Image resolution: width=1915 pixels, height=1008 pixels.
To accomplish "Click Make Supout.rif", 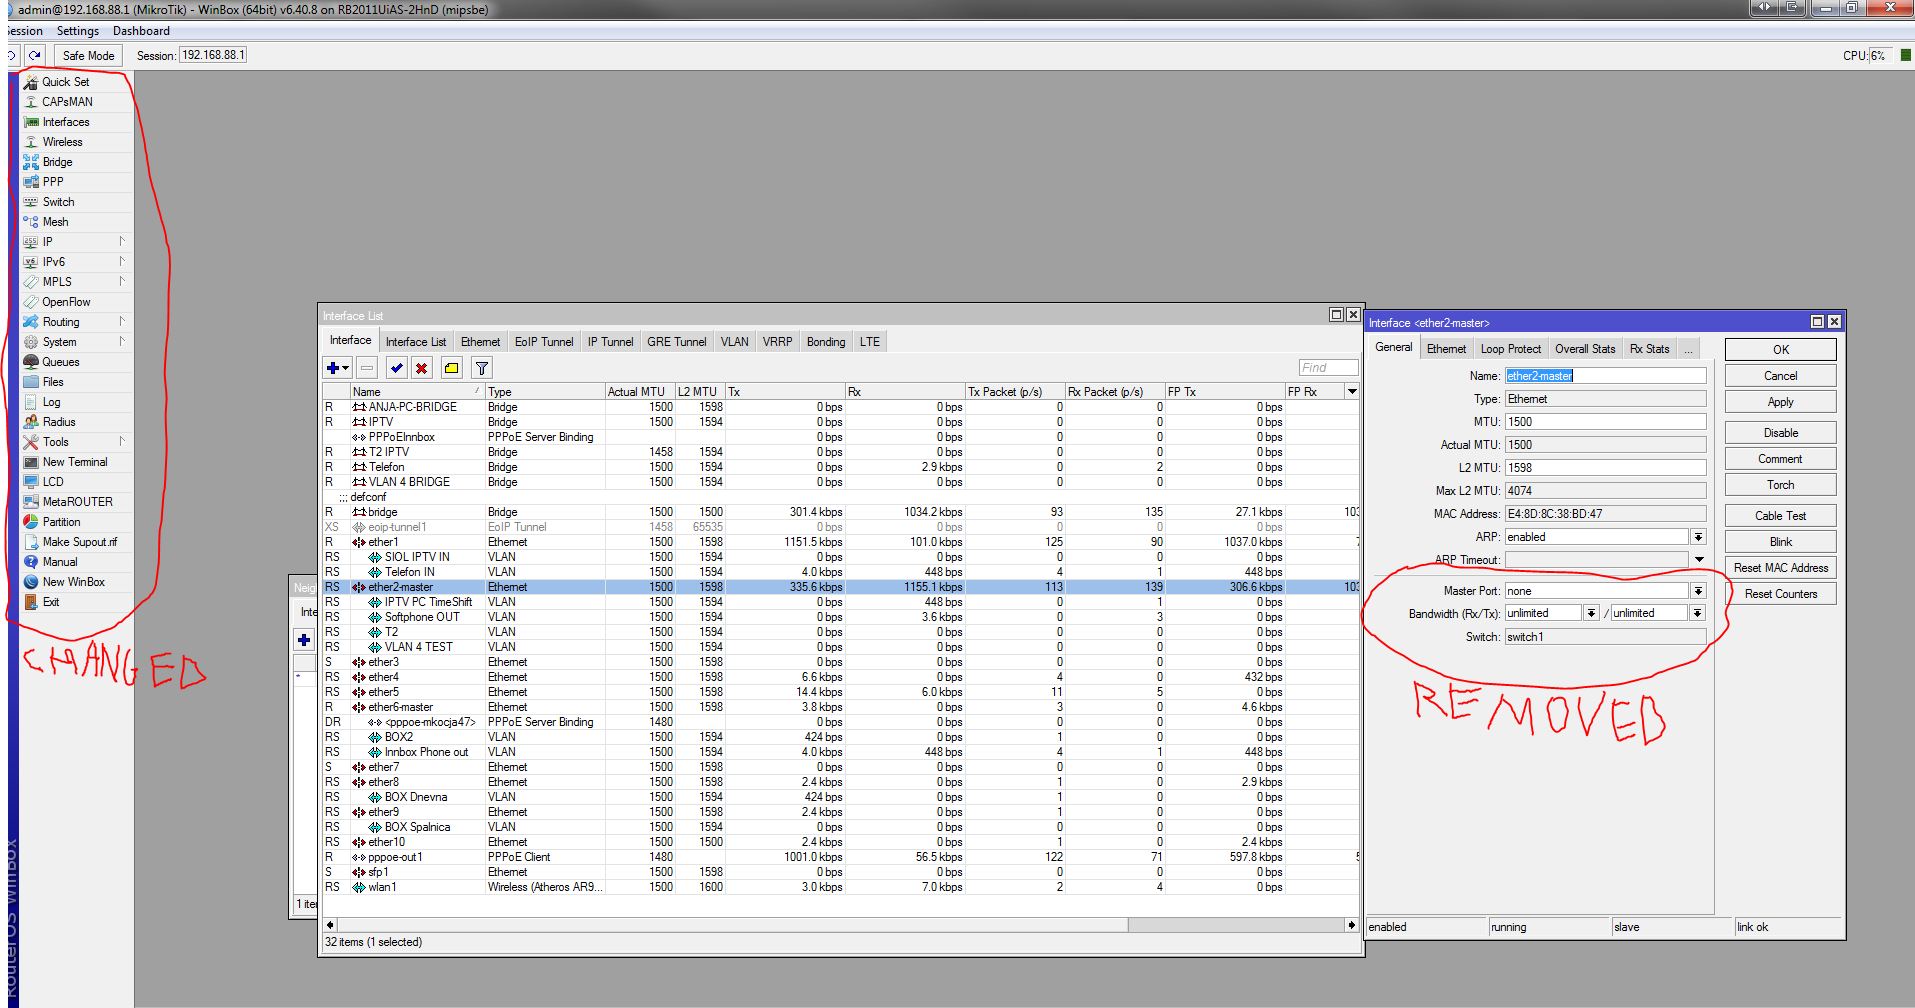I will (79, 542).
